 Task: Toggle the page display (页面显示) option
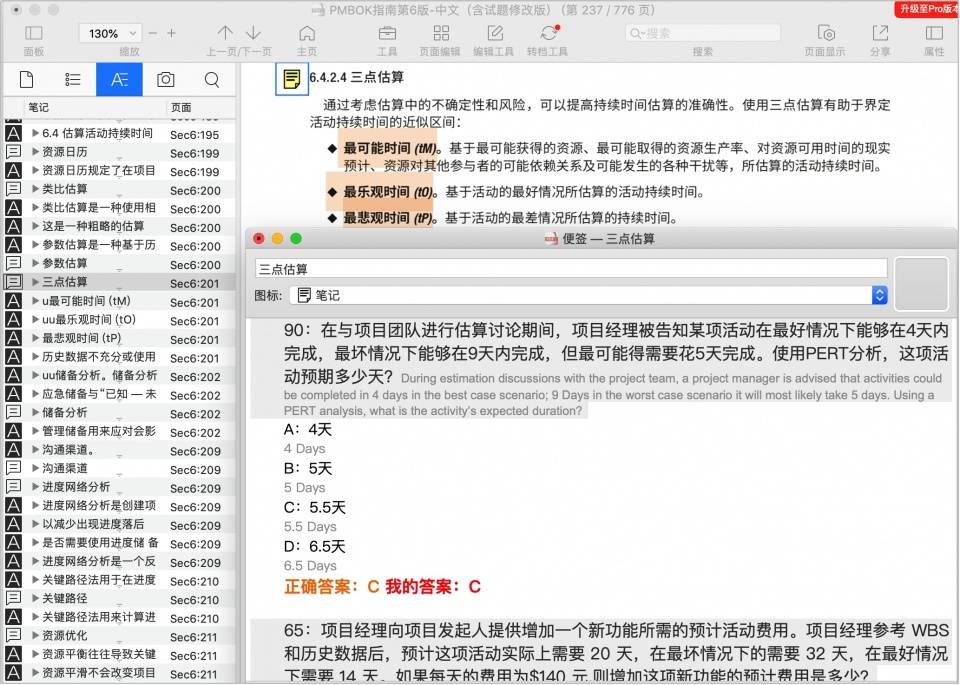[825, 33]
